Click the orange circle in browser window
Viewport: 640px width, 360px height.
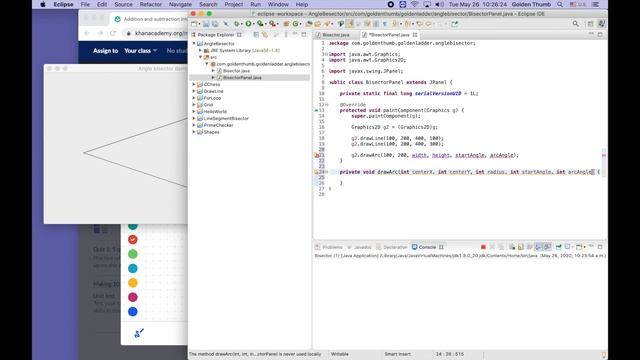click(133, 282)
